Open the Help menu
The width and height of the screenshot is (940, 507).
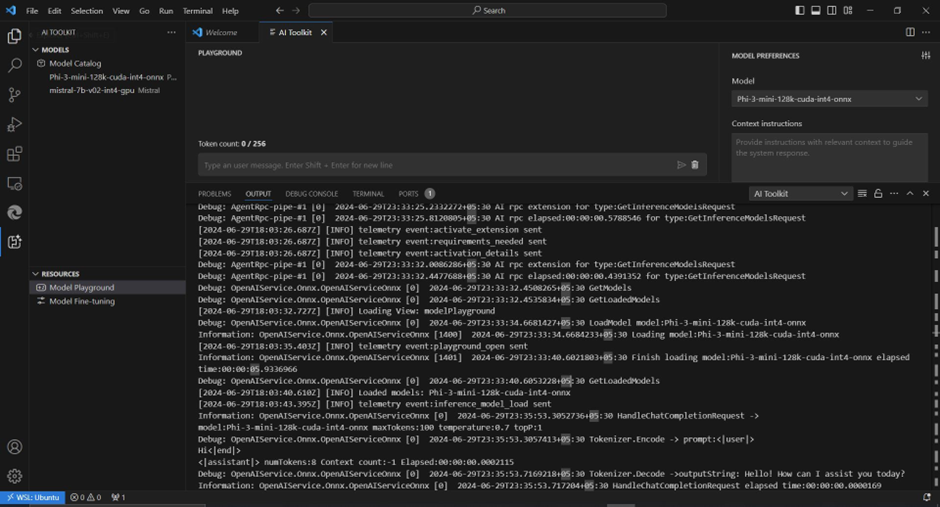[x=230, y=11]
